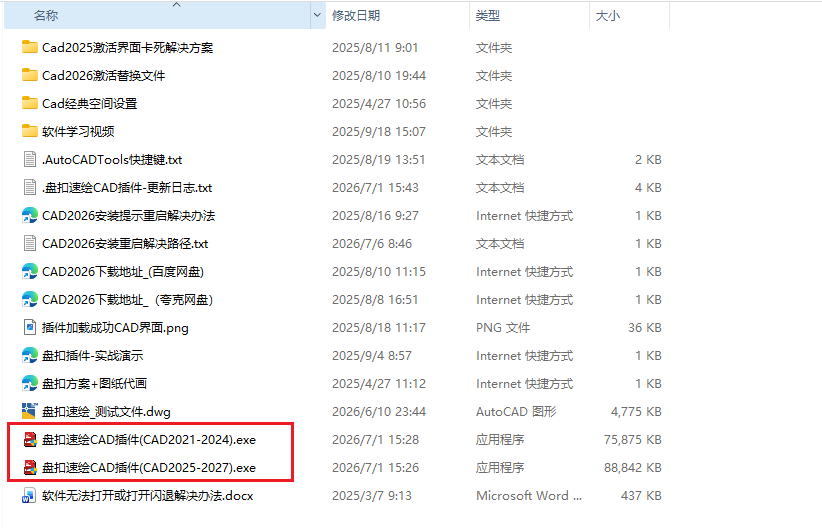Click the CAD2026下载地址_(百度网盘) shortcut icon

tap(29, 272)
